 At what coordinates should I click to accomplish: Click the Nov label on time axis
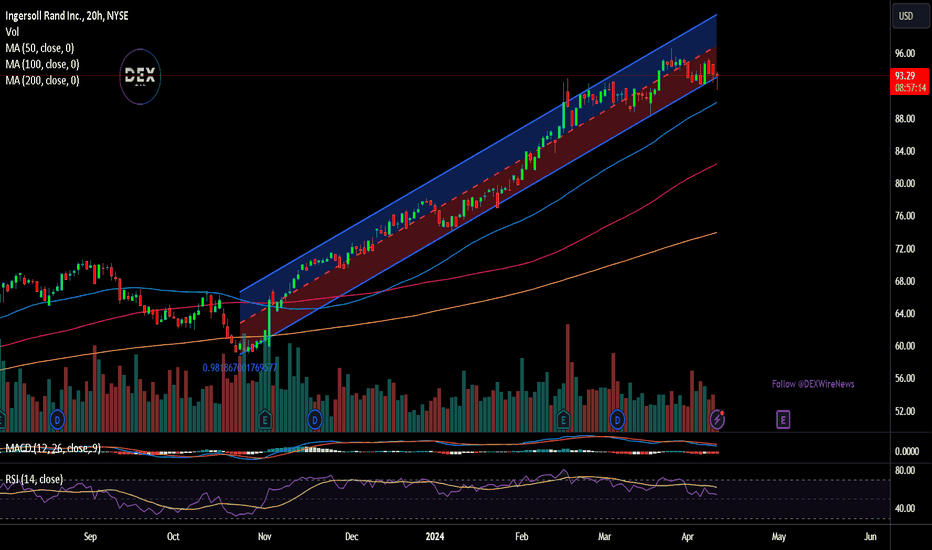coord(265,536)
